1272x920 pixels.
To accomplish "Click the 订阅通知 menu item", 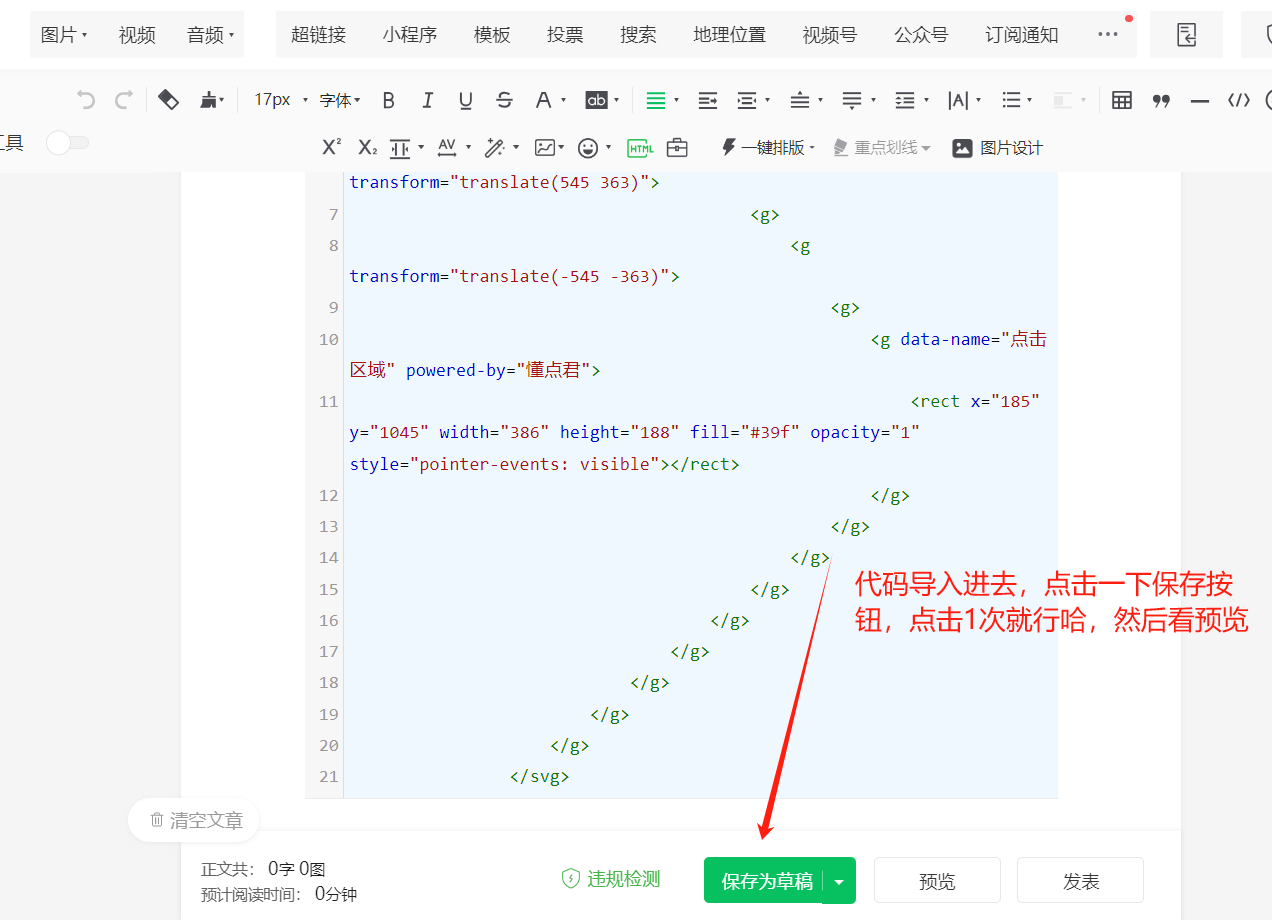I will [x=1021, y=35].
